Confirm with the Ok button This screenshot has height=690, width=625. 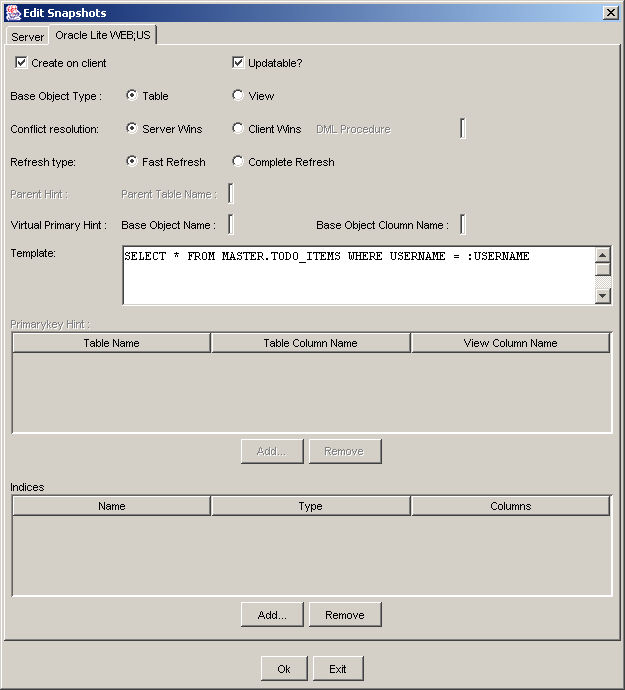(x=284, y=668)
